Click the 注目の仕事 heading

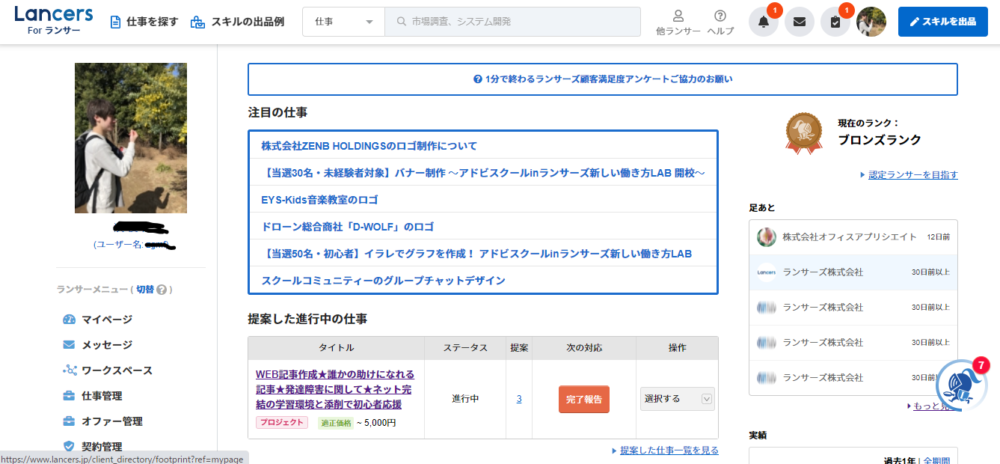point(277,113)
